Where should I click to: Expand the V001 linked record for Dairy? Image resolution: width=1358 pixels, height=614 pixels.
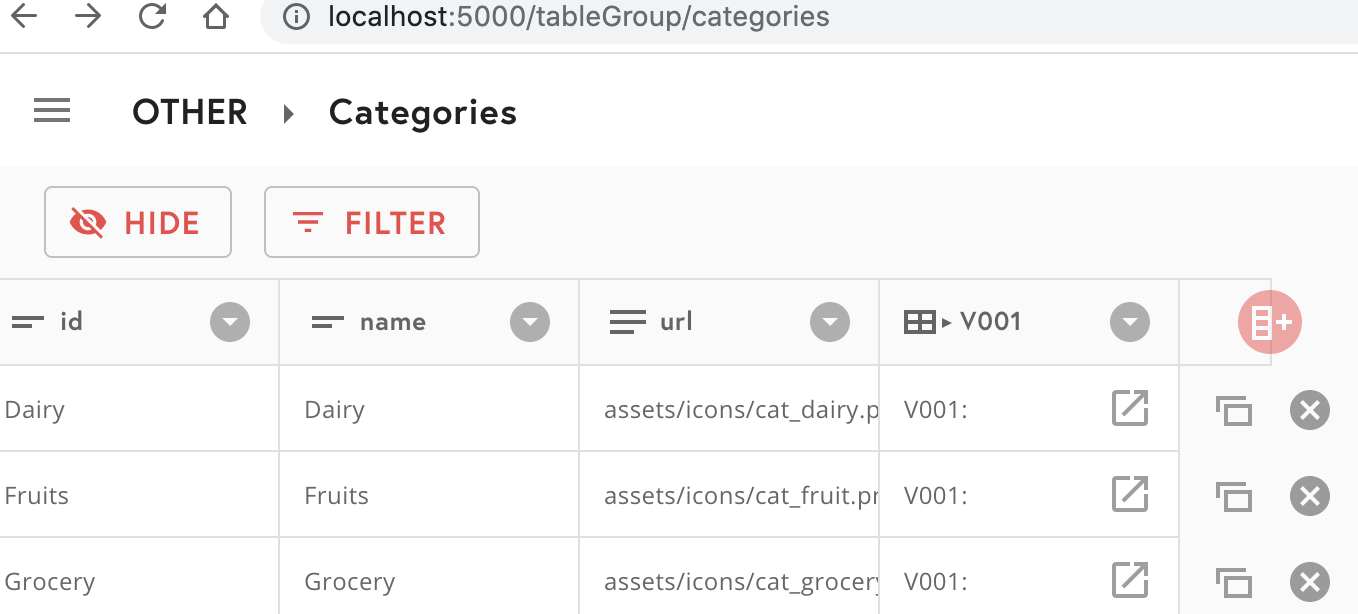(x=1129, y=408)
